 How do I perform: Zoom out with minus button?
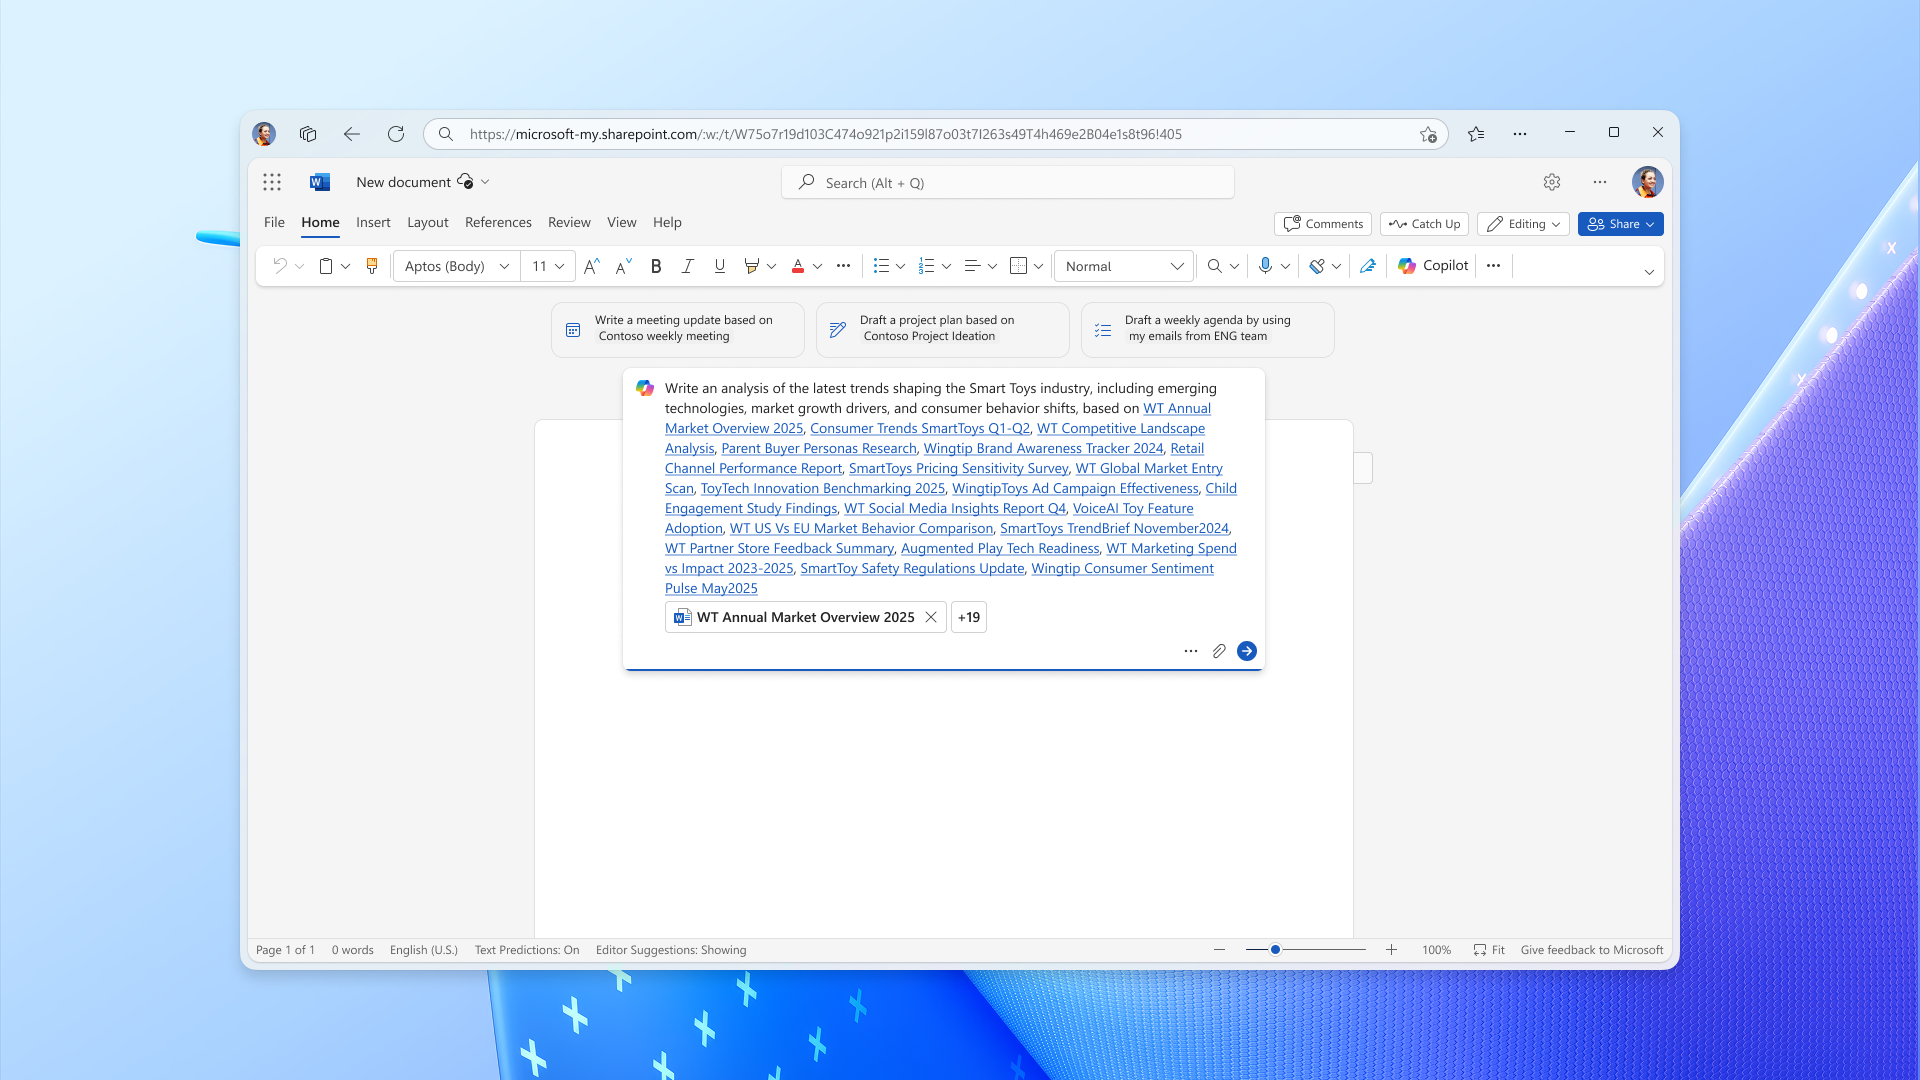[x=1219, y=950]
